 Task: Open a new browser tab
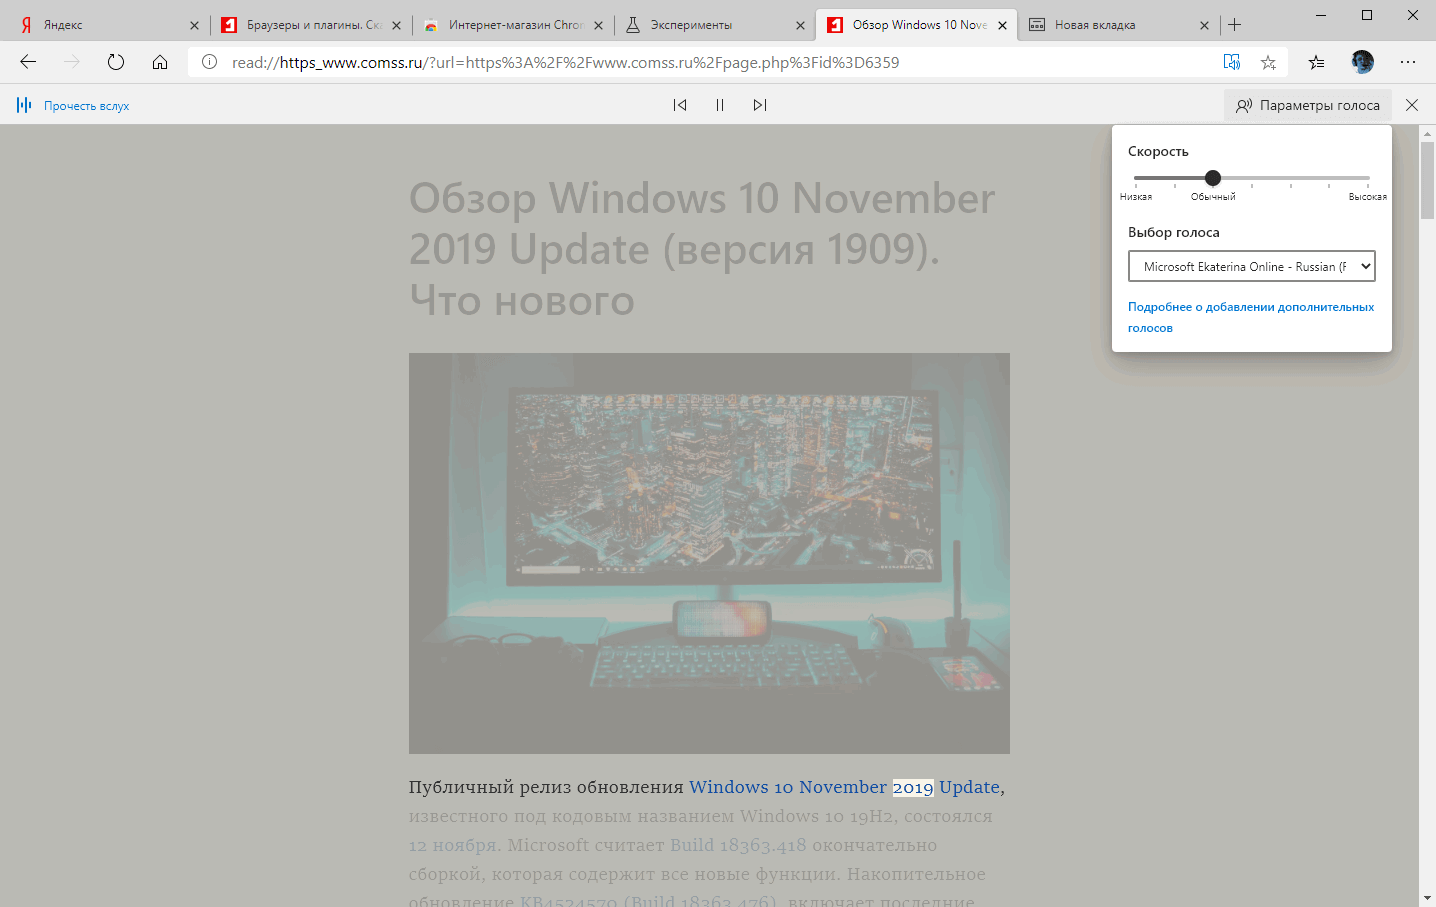1235,25
